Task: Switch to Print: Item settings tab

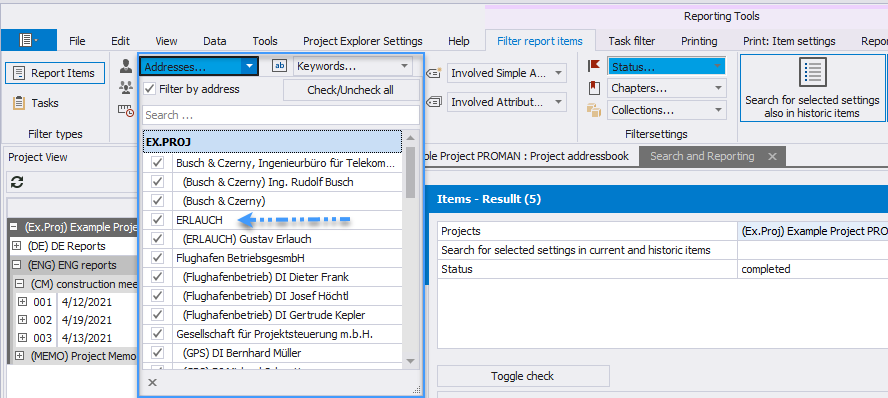Action: 789,41
